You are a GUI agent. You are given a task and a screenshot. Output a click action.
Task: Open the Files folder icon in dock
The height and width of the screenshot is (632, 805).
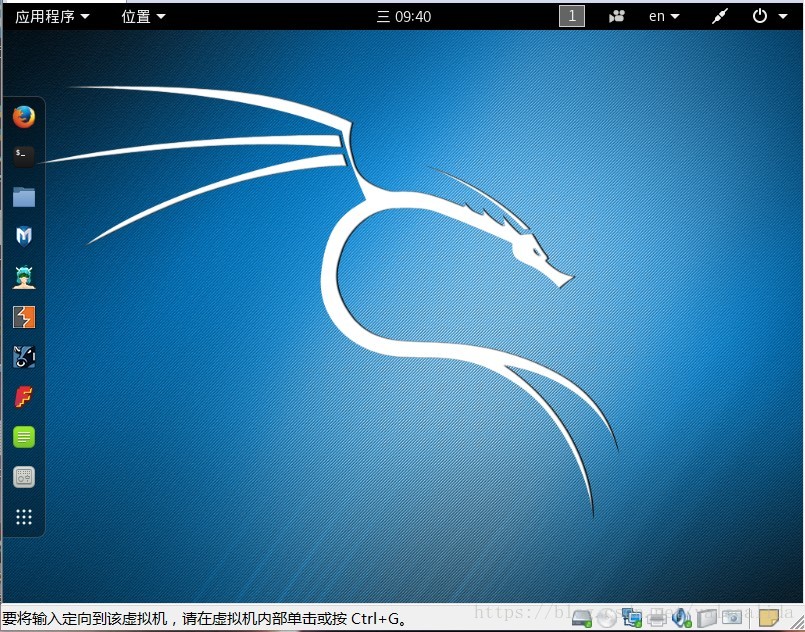coord(24,197)
